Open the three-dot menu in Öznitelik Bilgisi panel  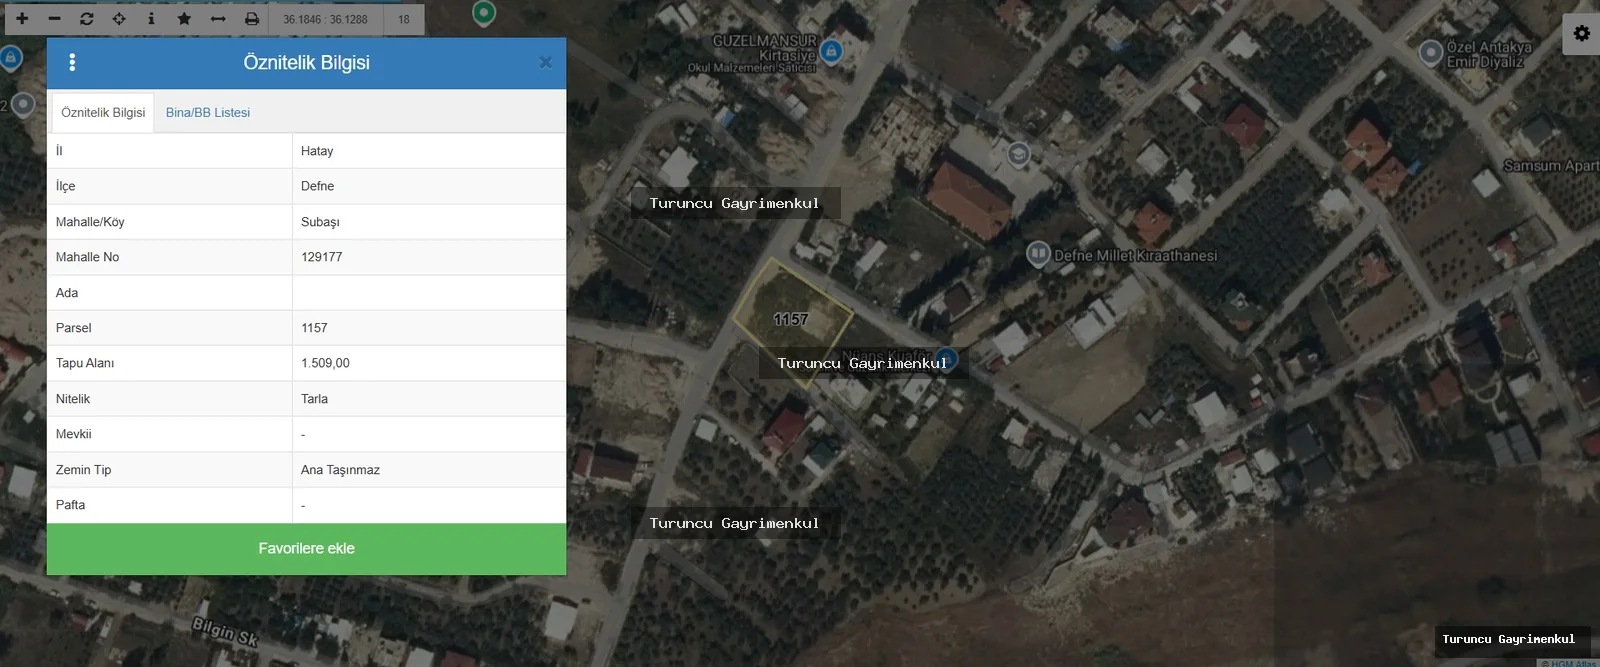pyautogui.click(x=72, y=62)
